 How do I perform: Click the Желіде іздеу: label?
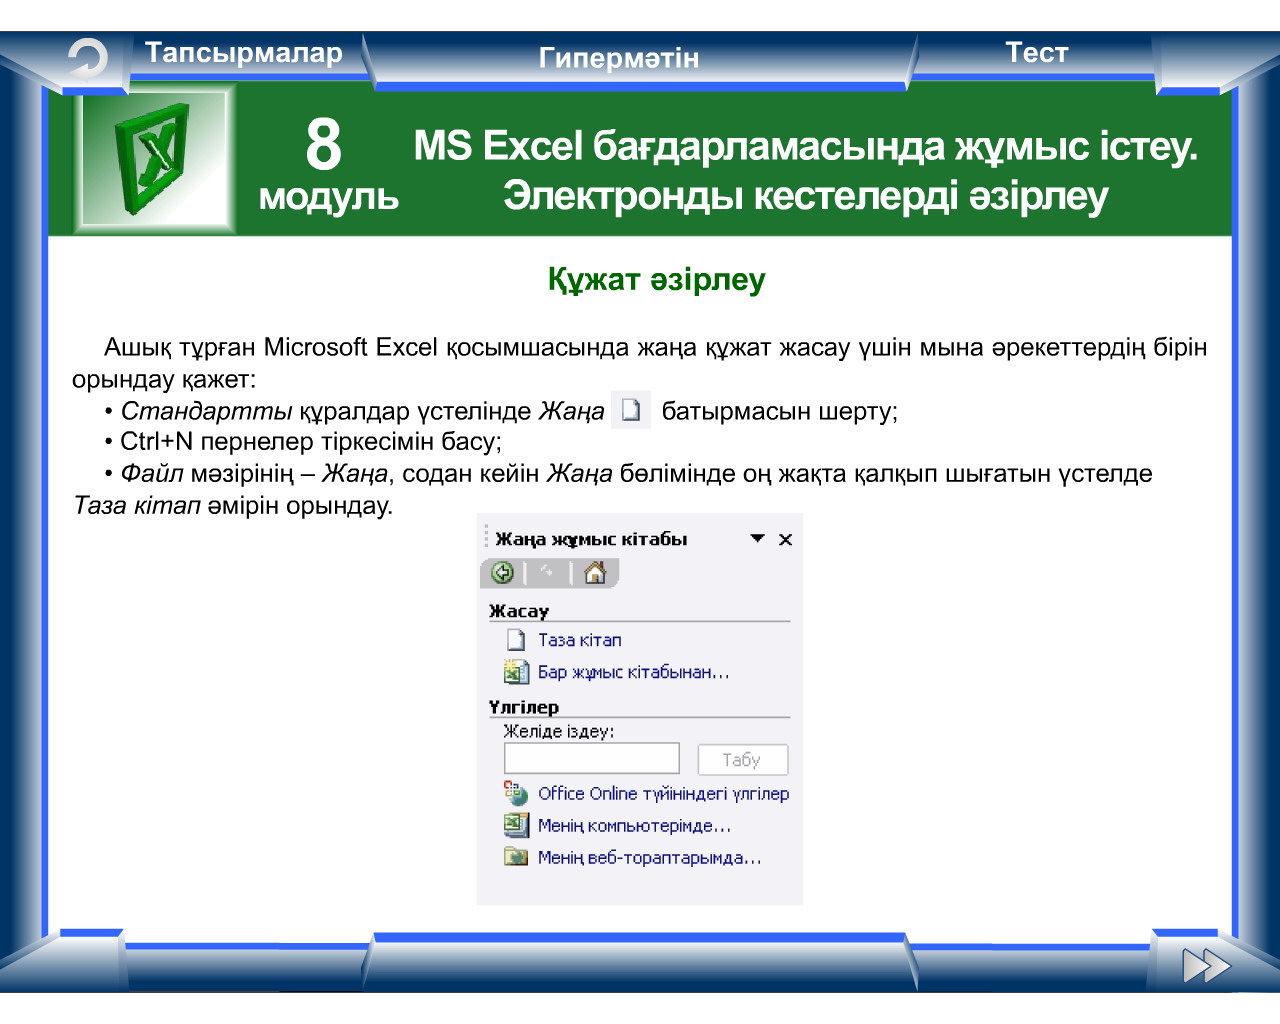(559, 731)
